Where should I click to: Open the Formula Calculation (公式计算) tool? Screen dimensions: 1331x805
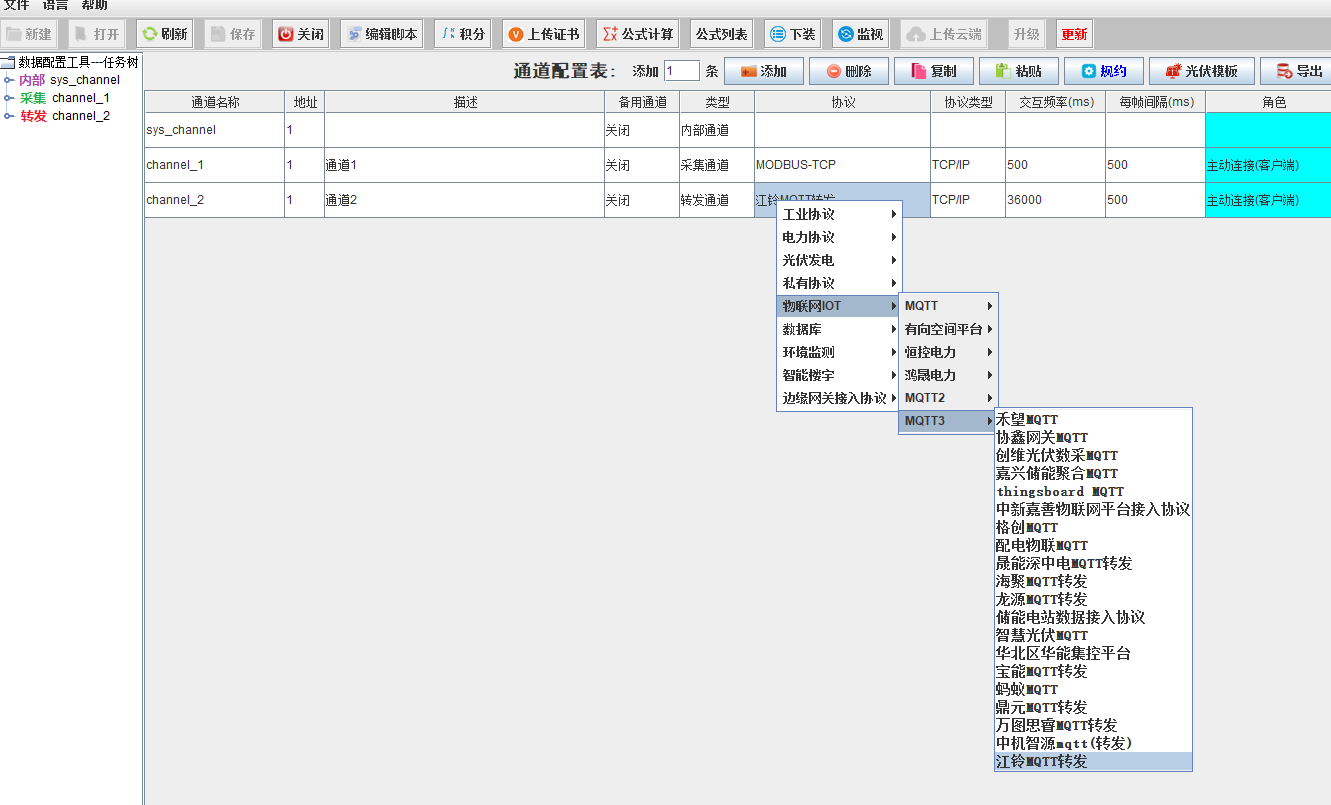click(x=610, y=34)
